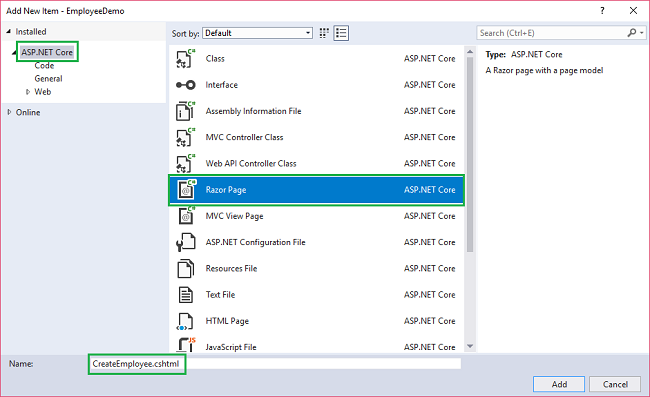The image size is (650, 397).
Task: Open the search options dropdown arrow
Action: click(x=642, y=33)
